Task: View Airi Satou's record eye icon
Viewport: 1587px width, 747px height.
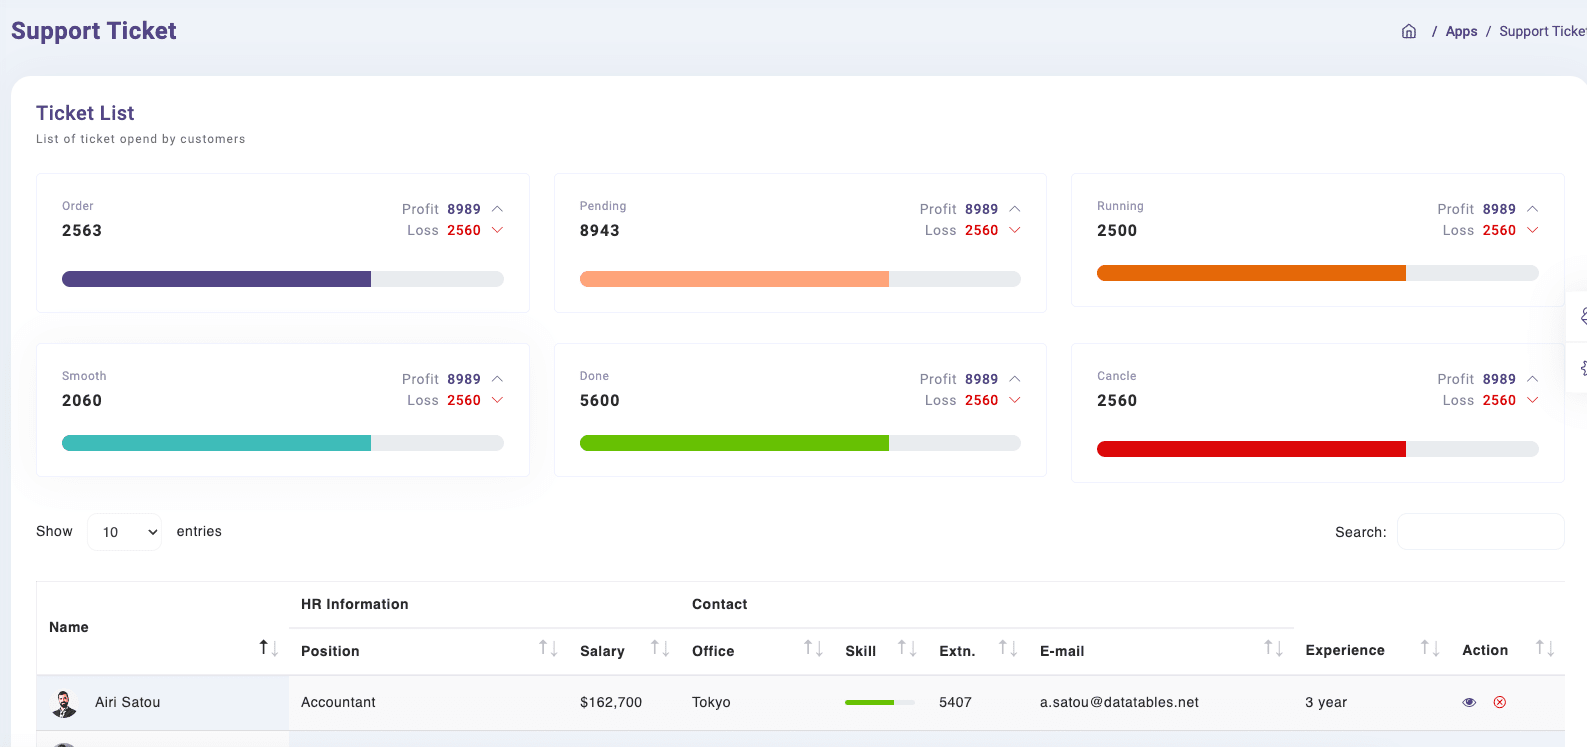Action: tap(1469, 702)
